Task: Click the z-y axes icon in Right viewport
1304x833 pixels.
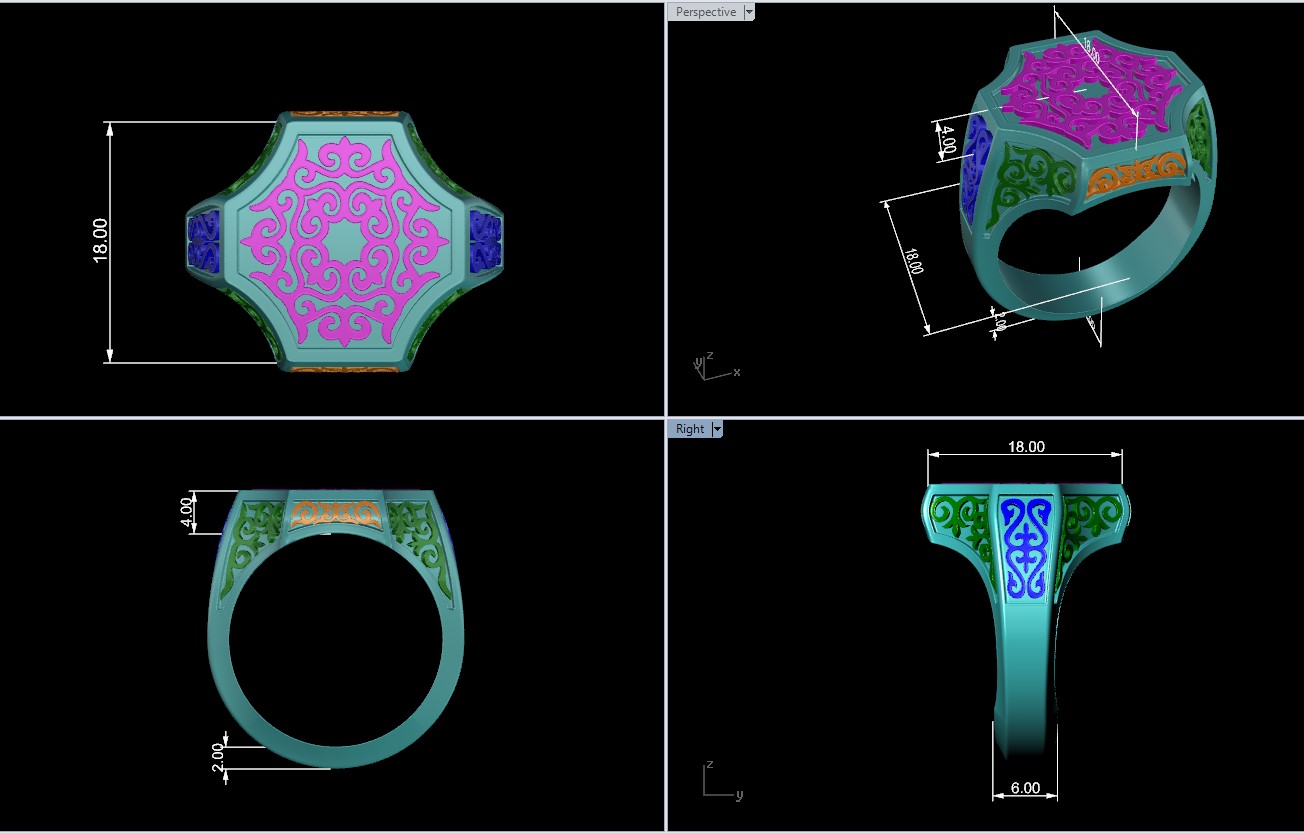Action: point(722,780)
